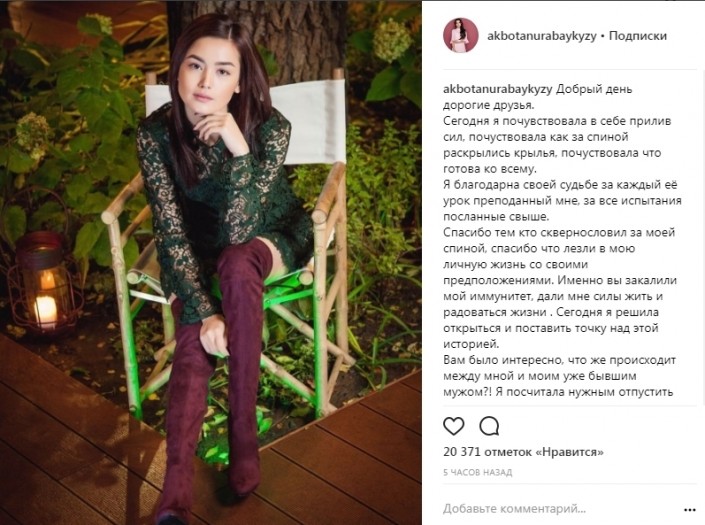Open akbotanurabaykyzy profile avatar
This screenshot has height=525, width=705.
point(460,35)
